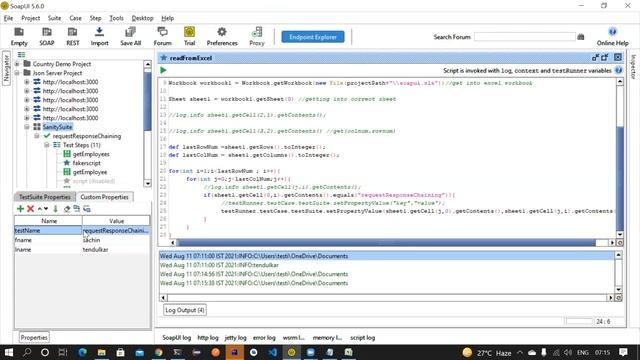The width and height of the screenshot is (640, 360).
Task: Open Preferences from the toolbar
Action: 222,36
